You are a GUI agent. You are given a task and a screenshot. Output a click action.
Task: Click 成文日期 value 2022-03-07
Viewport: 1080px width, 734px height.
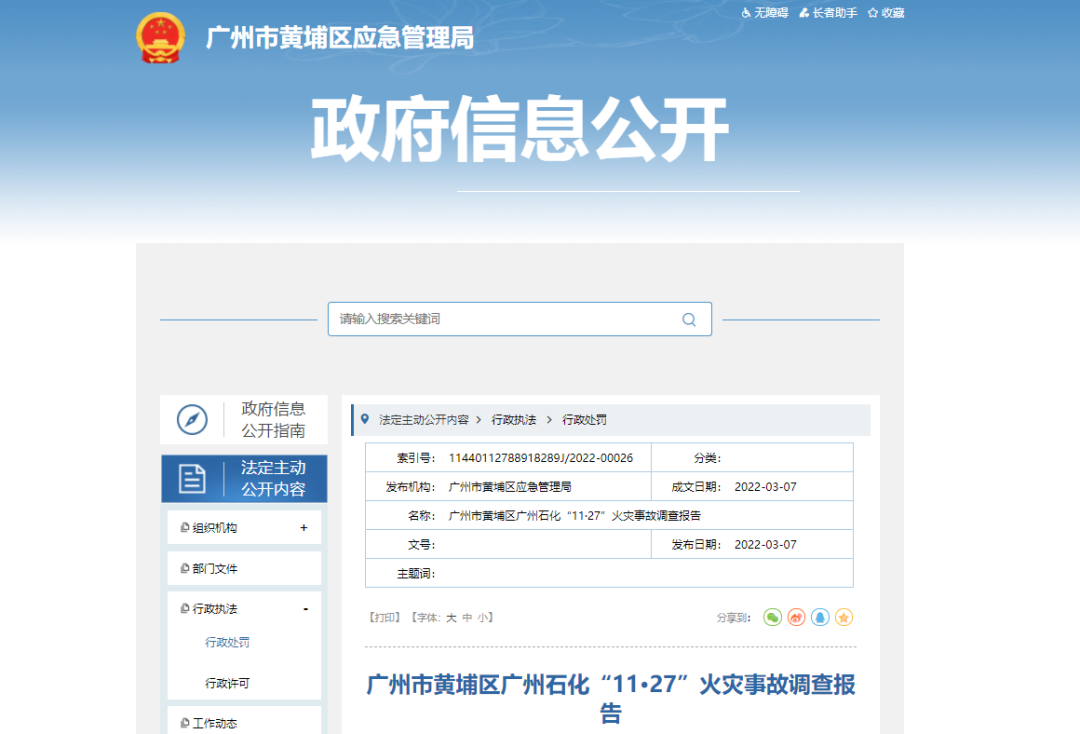[765, 487]
